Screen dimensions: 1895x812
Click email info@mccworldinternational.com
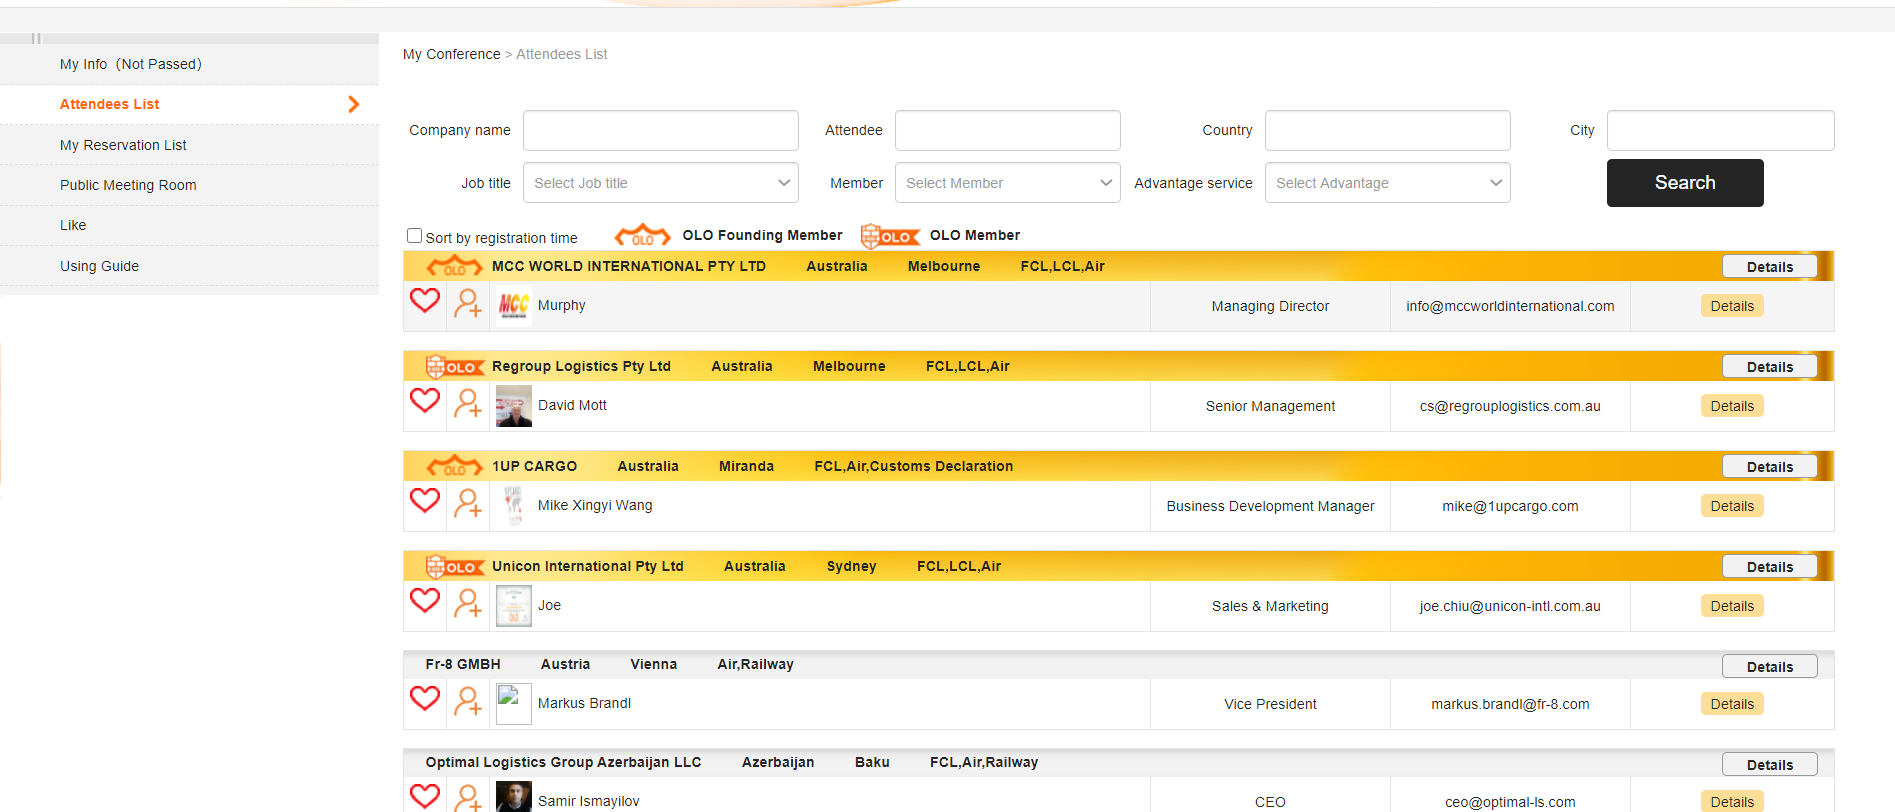pyautogui.click(x=1510, y=306)
